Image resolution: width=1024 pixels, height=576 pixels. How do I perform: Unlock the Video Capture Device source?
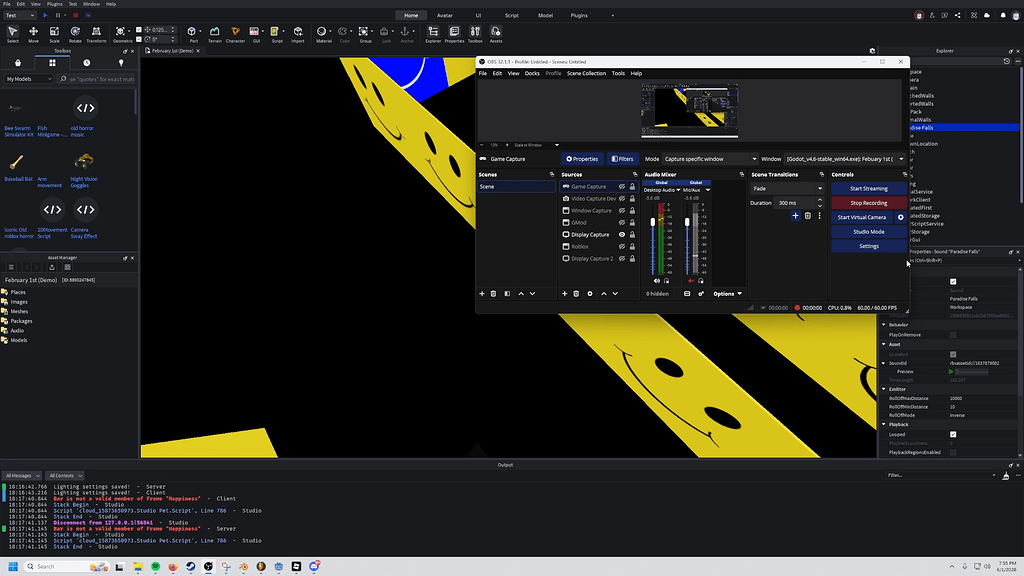pyautogui.click(x=632, y=199)
